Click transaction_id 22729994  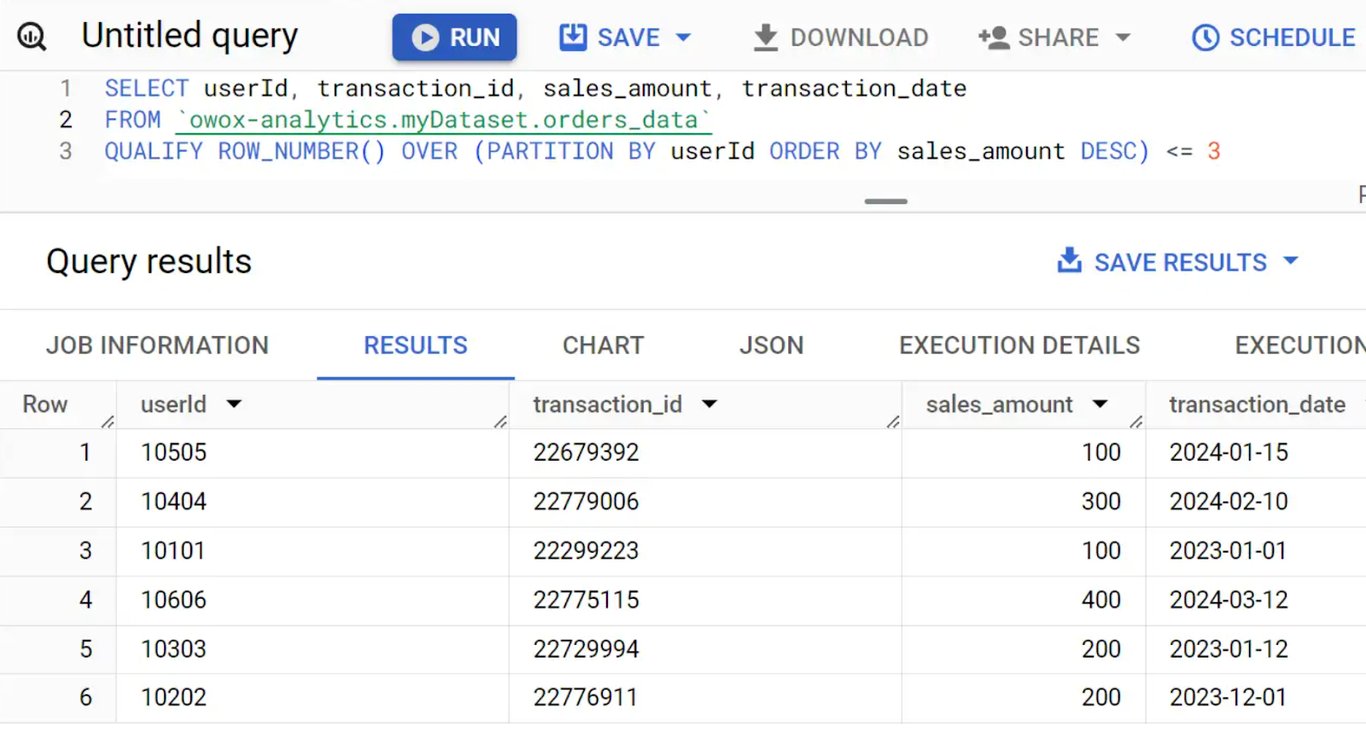point(586,649)
